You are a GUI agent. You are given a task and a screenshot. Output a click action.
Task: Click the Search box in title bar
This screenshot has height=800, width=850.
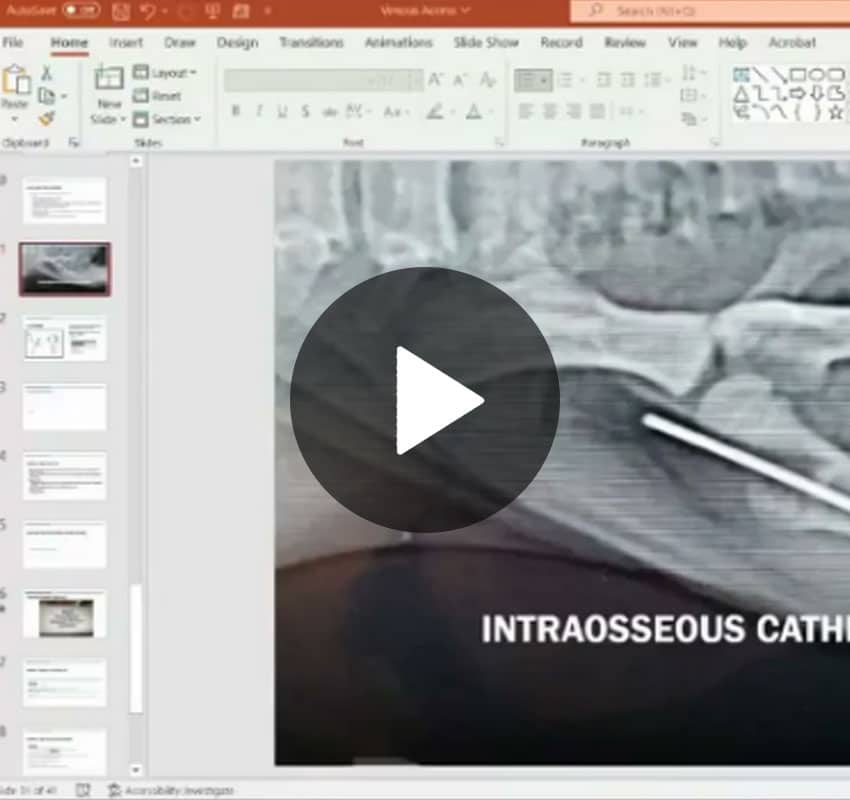(x=710, y=10)
